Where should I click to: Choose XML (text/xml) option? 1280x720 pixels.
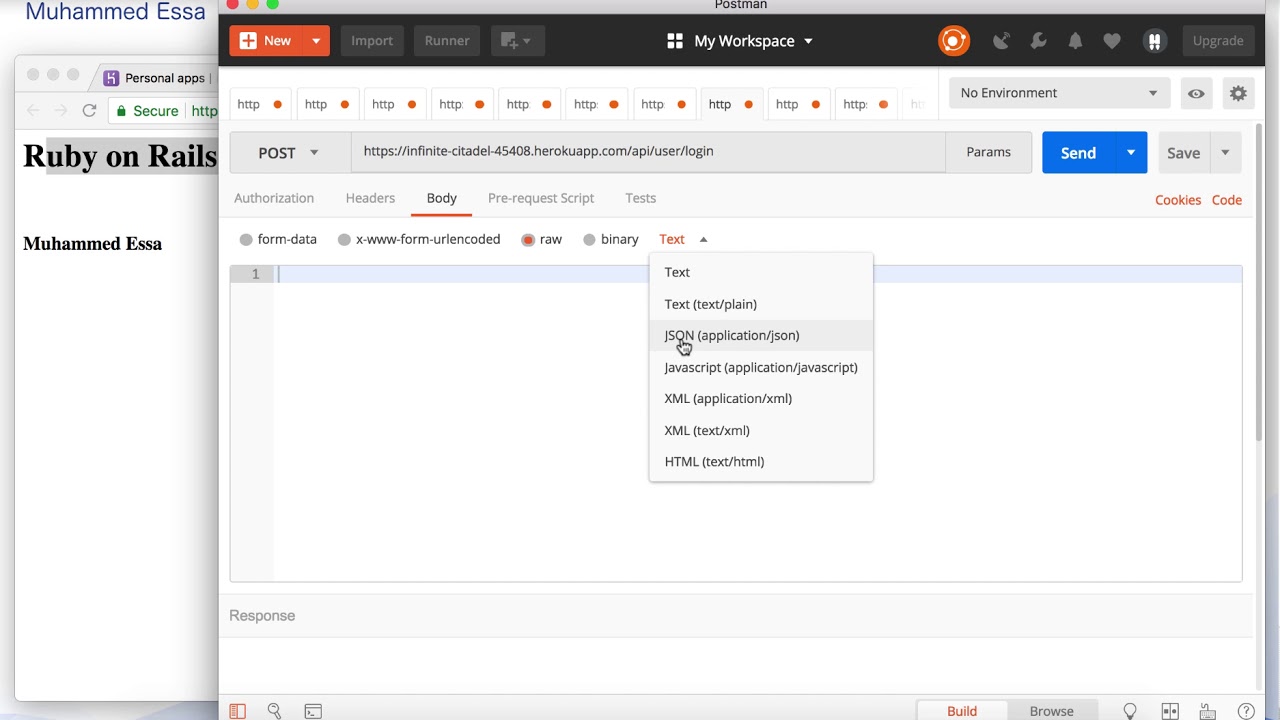point(761,430)
